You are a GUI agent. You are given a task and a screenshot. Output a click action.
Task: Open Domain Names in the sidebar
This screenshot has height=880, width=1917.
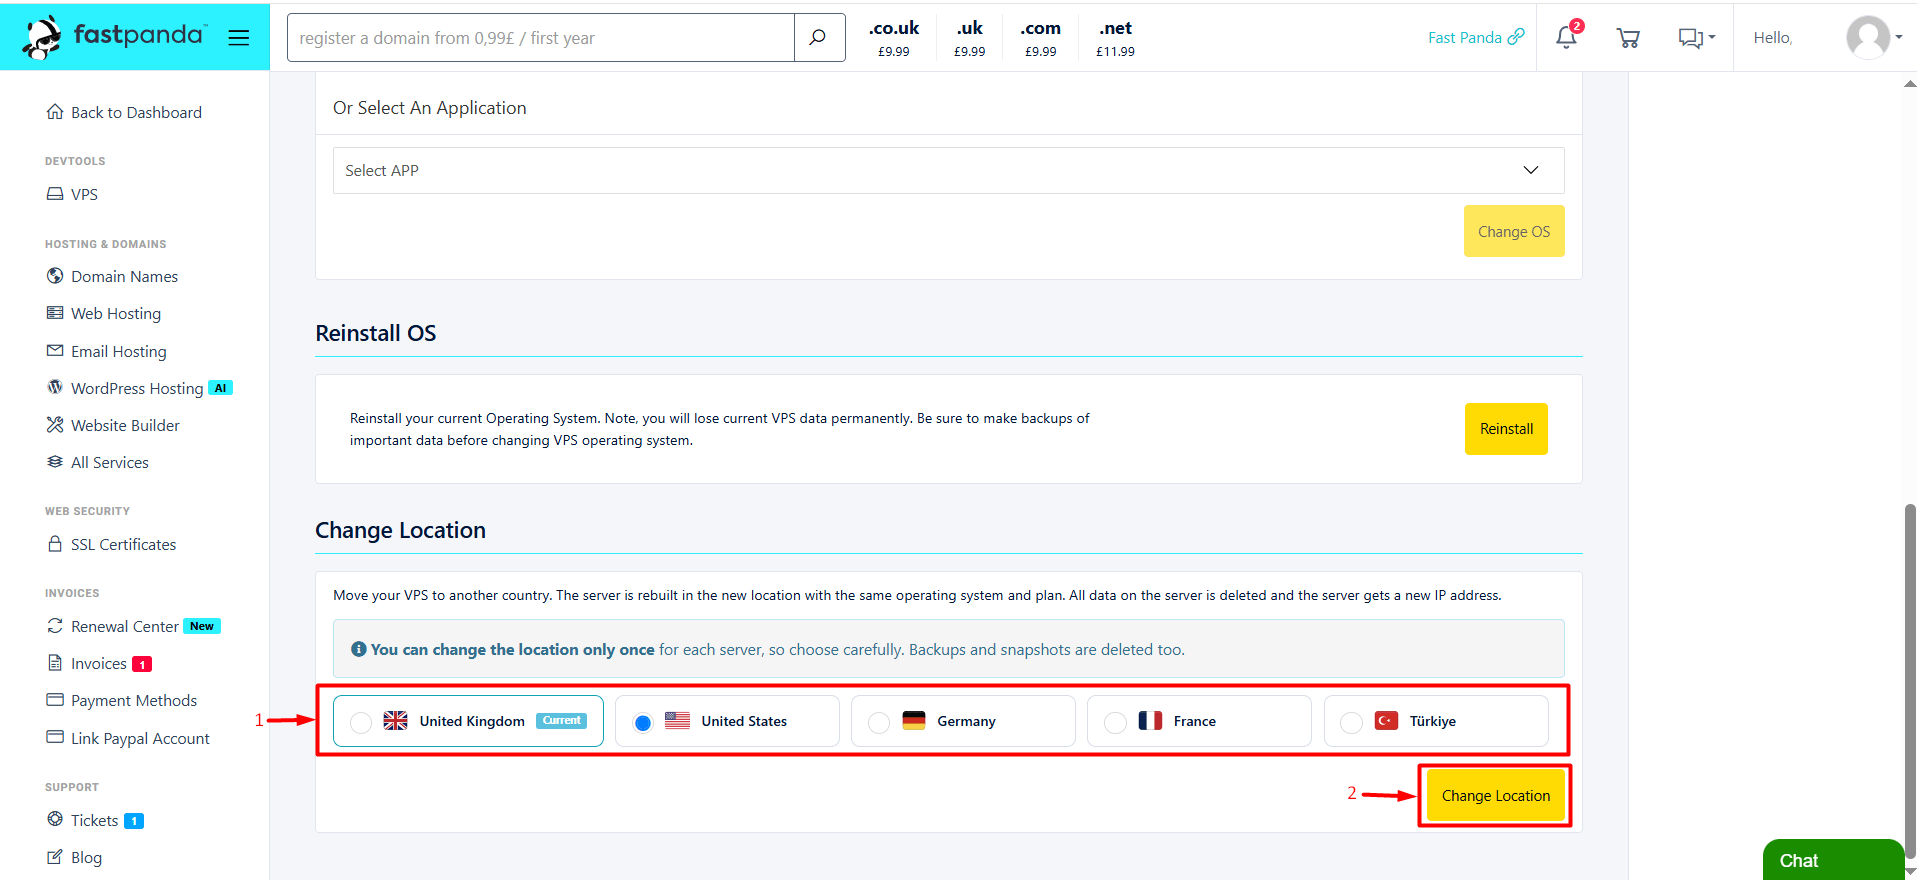tap(112, 276)
